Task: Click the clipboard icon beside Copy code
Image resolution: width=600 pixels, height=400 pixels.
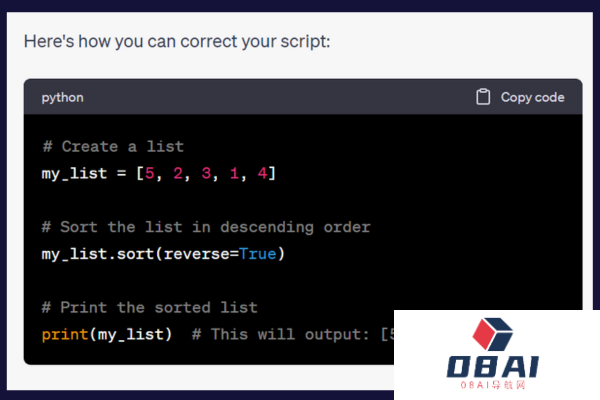Action: (483, 97)
